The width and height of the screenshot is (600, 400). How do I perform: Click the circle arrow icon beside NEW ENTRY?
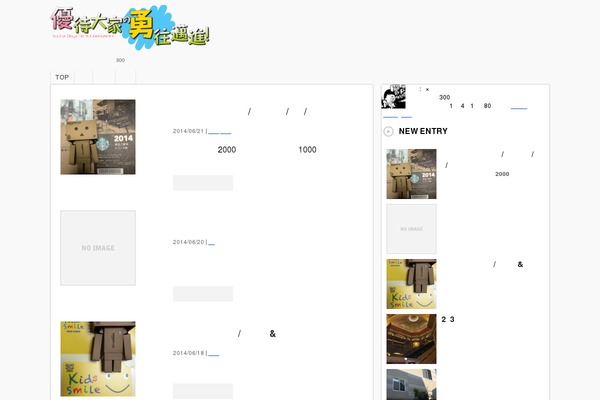388,131
